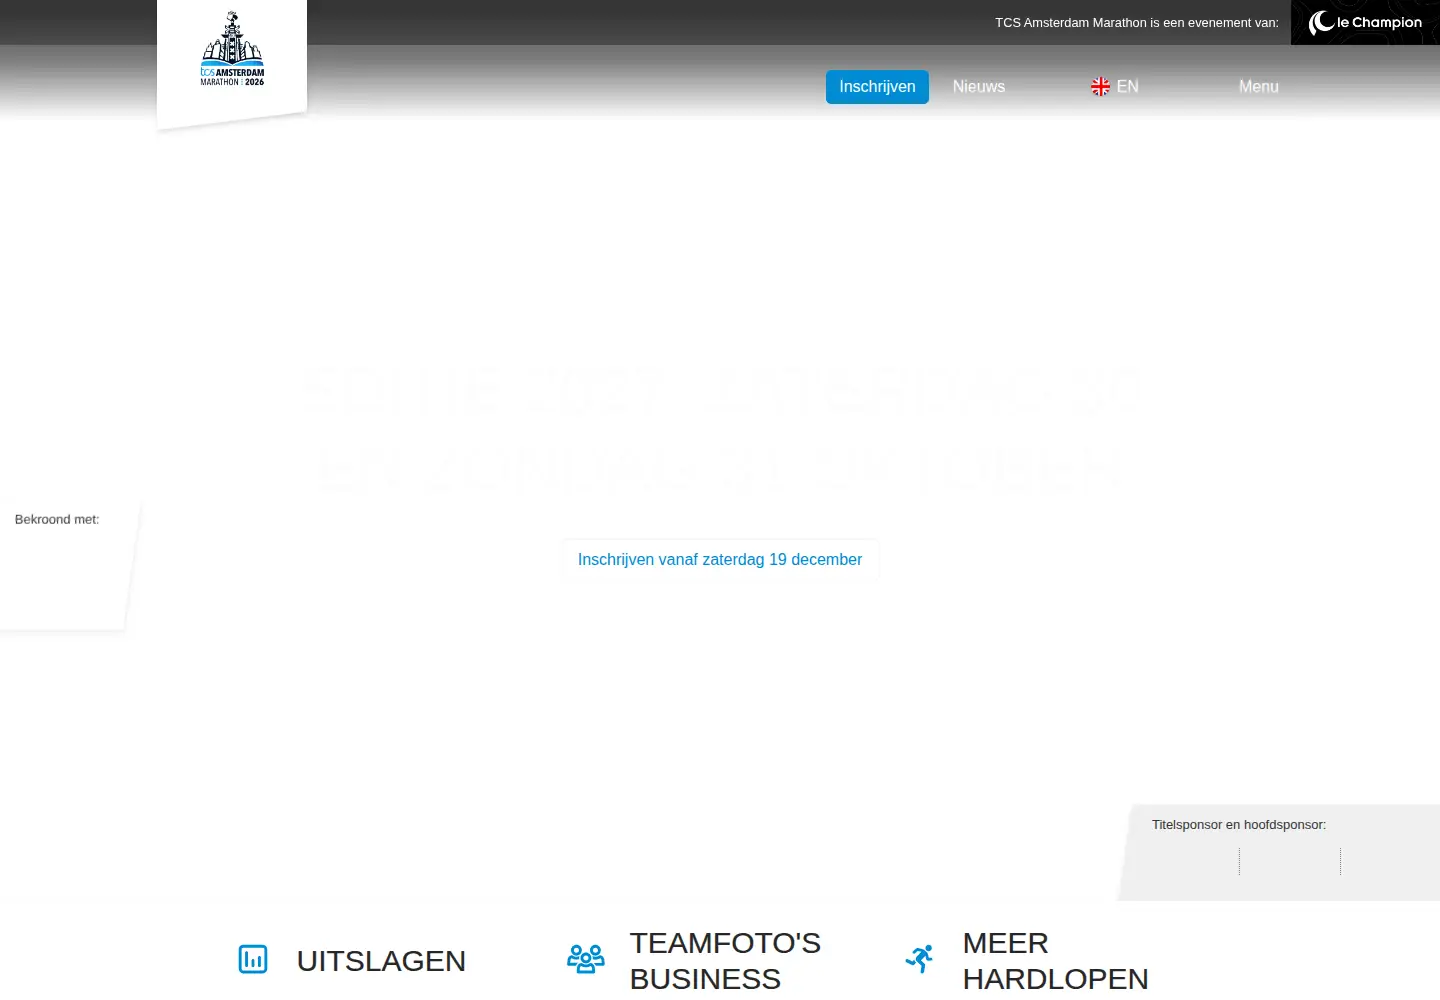Open the Le Champion logo link

(x=1365, y=22)
